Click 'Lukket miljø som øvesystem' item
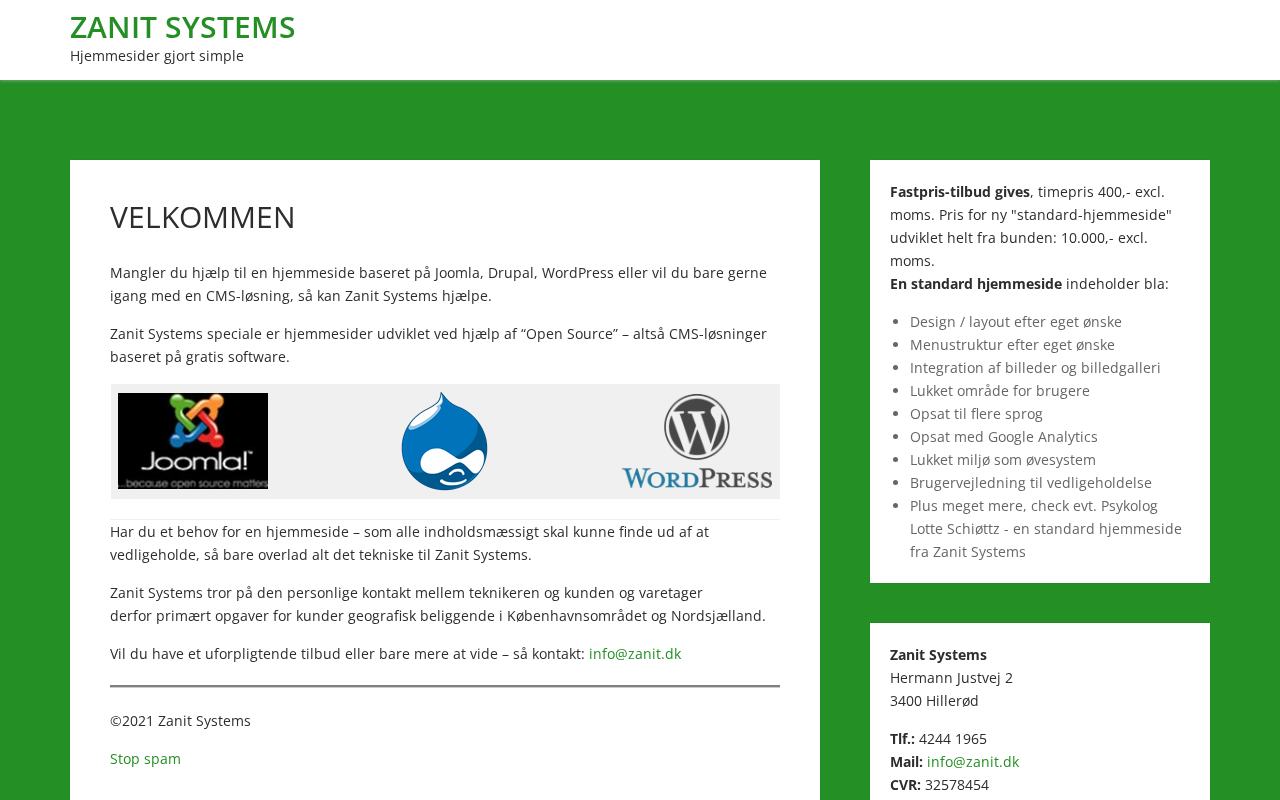Viewport: 1280px width, 800px height. click(x=1003, y=460)
